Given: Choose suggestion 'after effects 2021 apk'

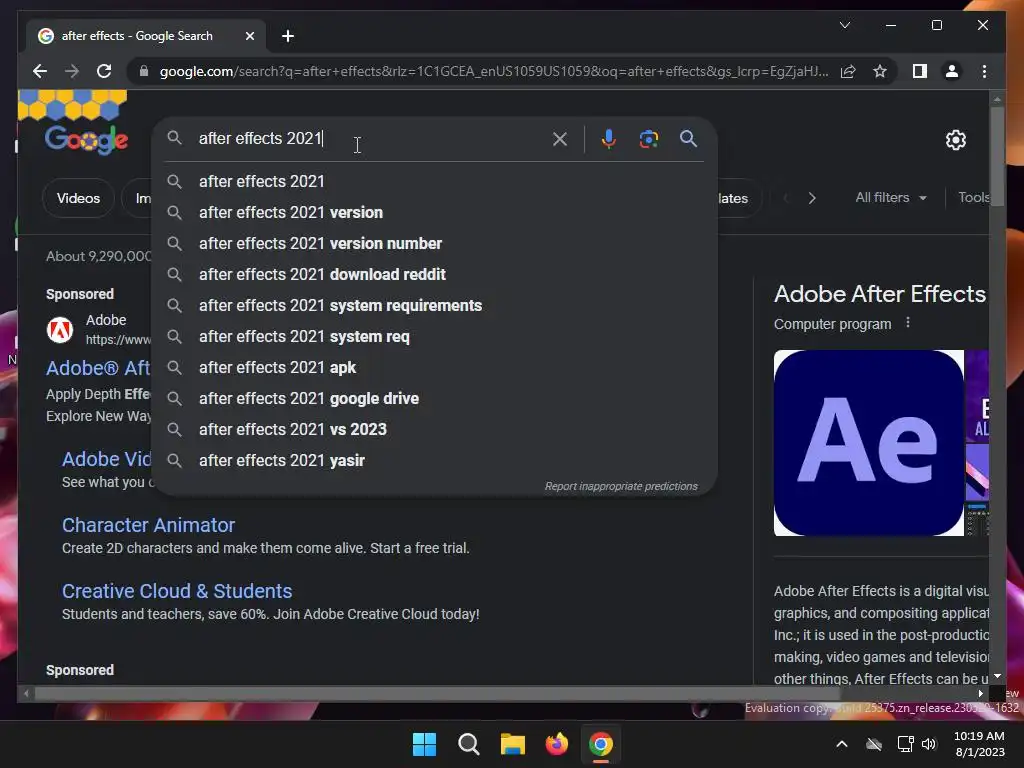Looking at the screenshot, I should click(x=434, y=368).
